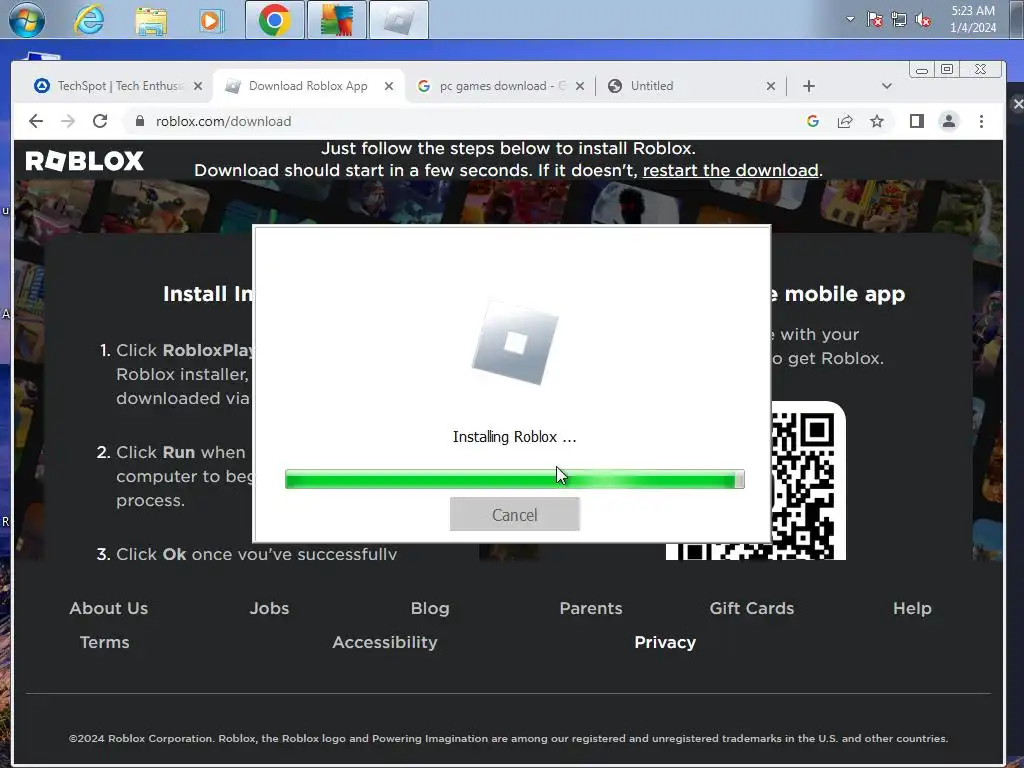
Task: Open the Windows Start menu orb
Action: 27,20
